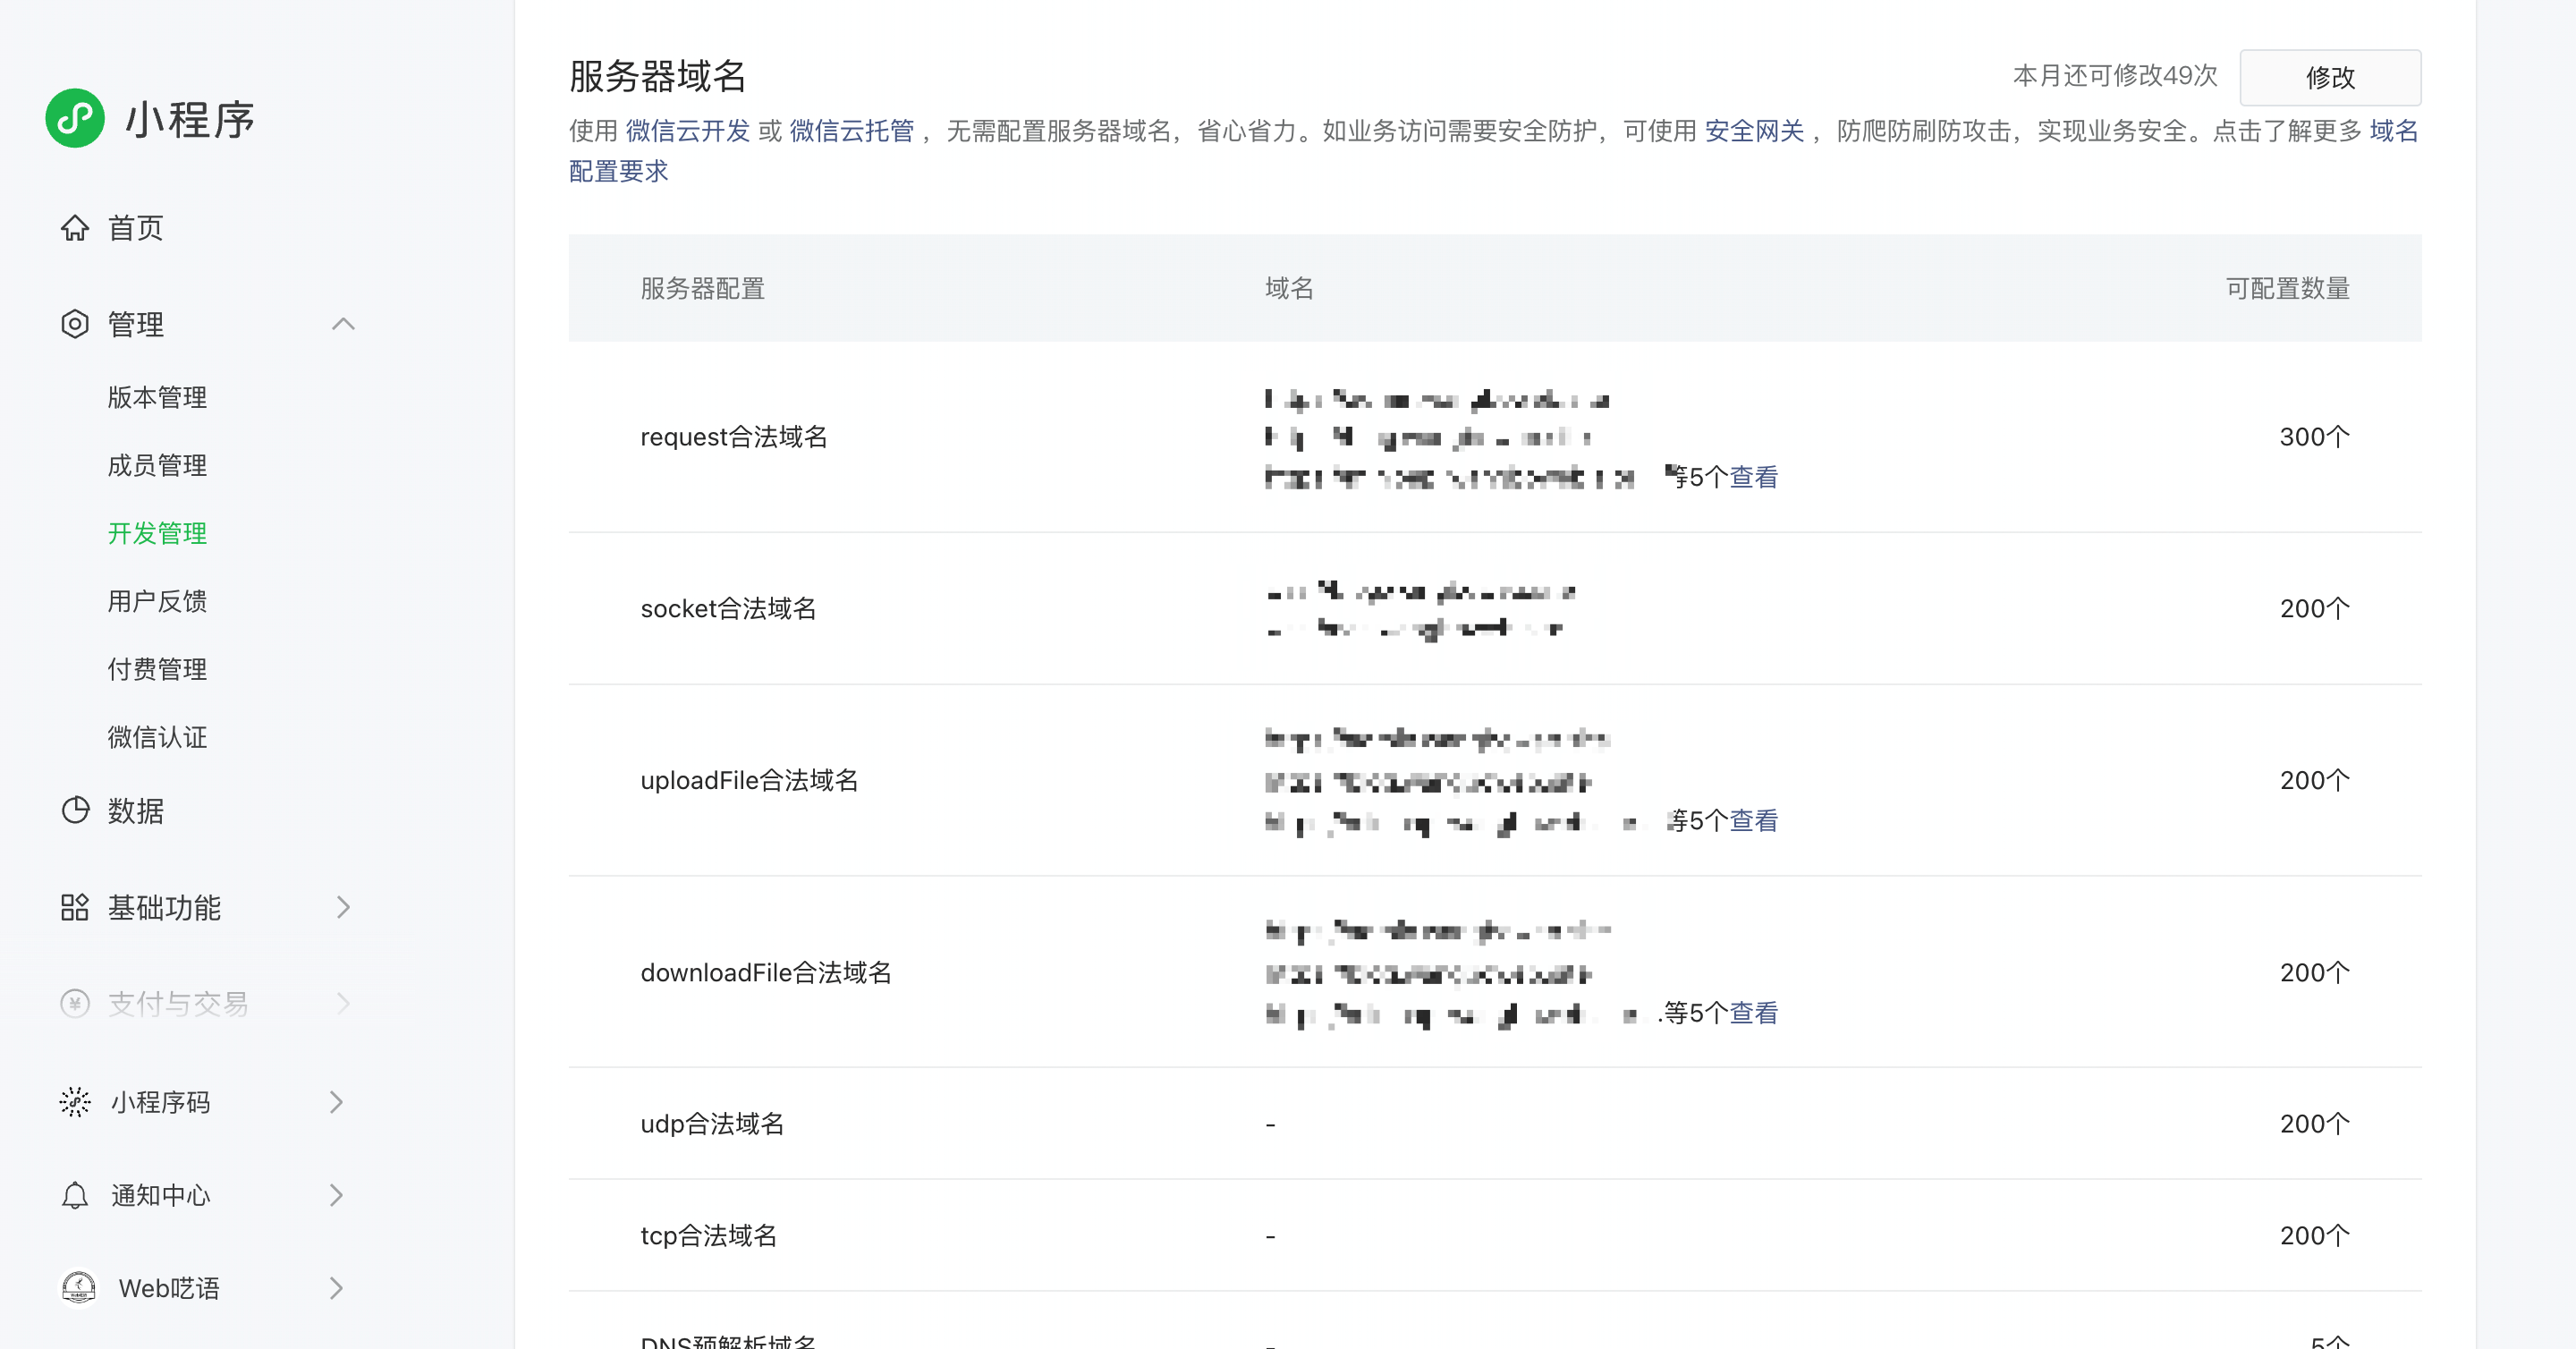
Task: Click the Web呓语 avatar icon
Action: tap(79, 1288)
